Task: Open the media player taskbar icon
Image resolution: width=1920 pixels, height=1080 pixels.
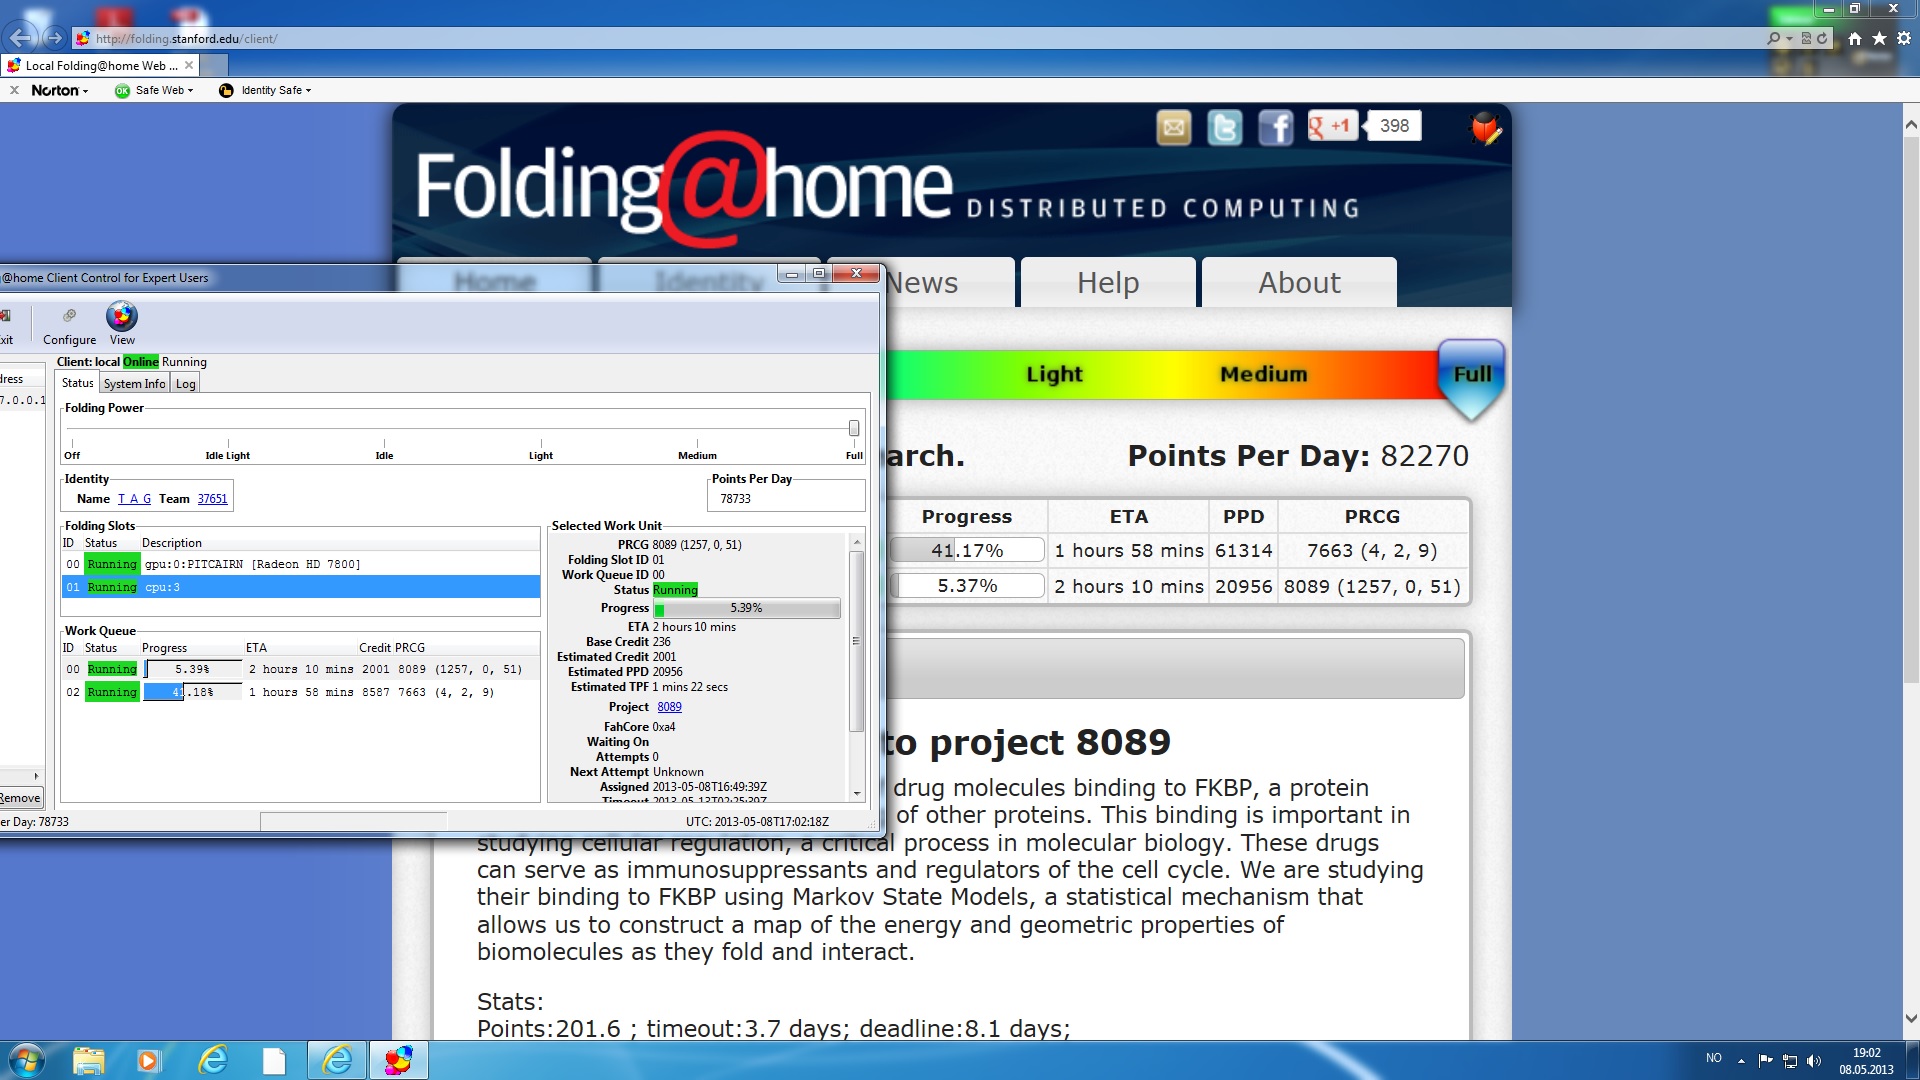Action: [x=148, y=1060]
